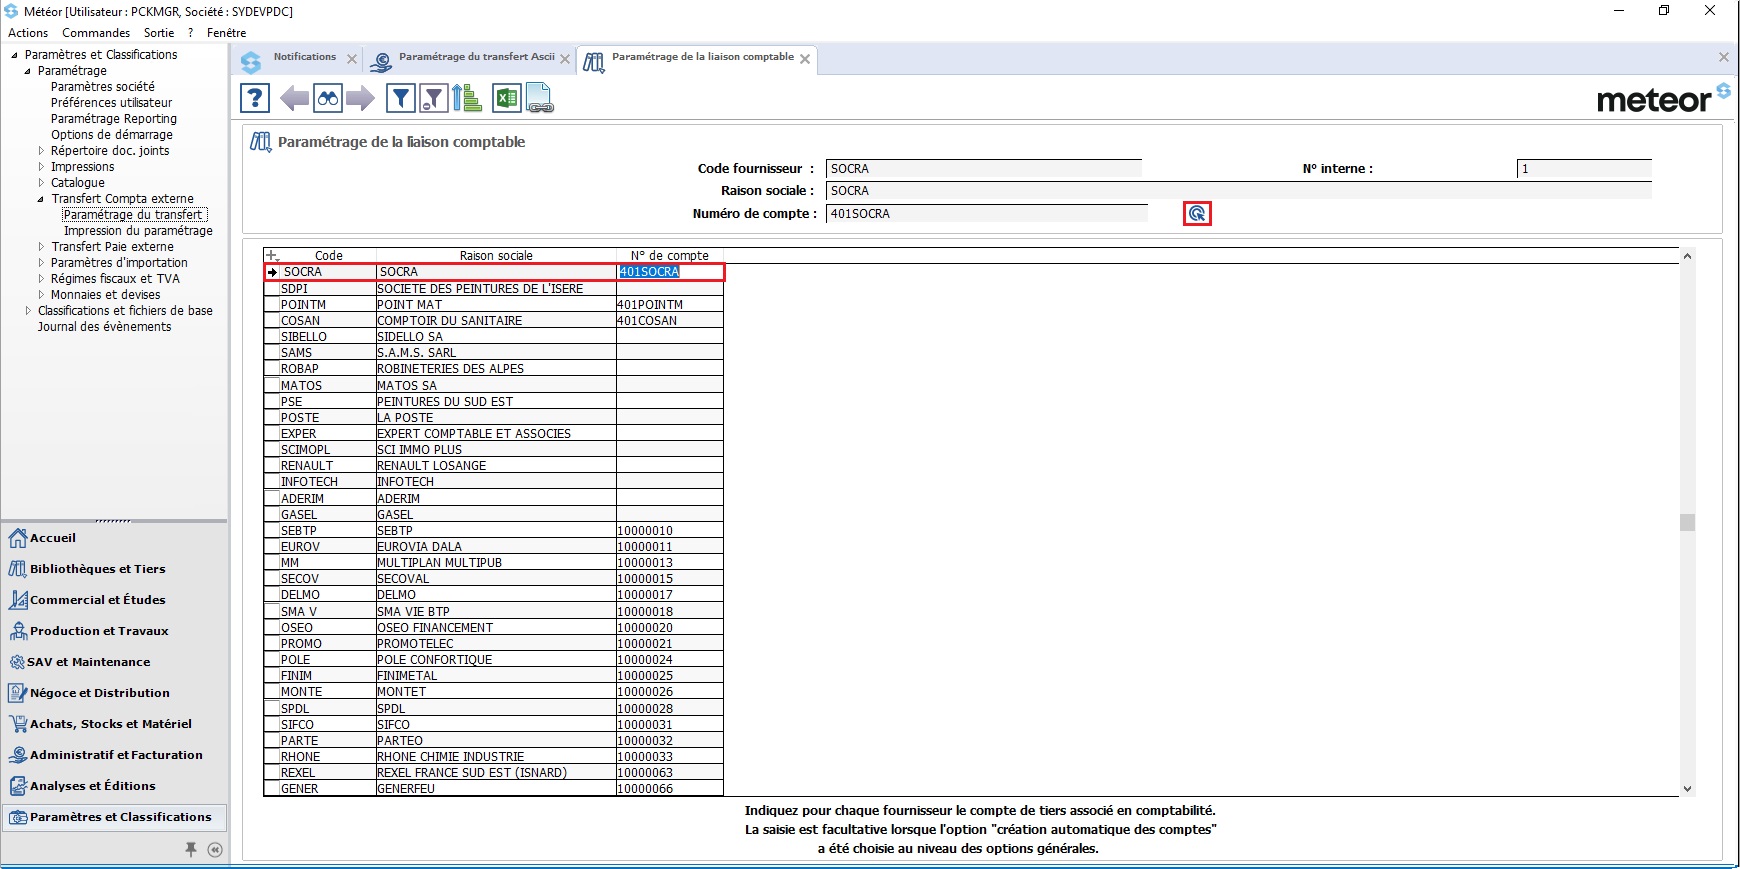This screenshot has height=869, width=1740.
Task: Click the N° interne field
Action: (1584, 169)
